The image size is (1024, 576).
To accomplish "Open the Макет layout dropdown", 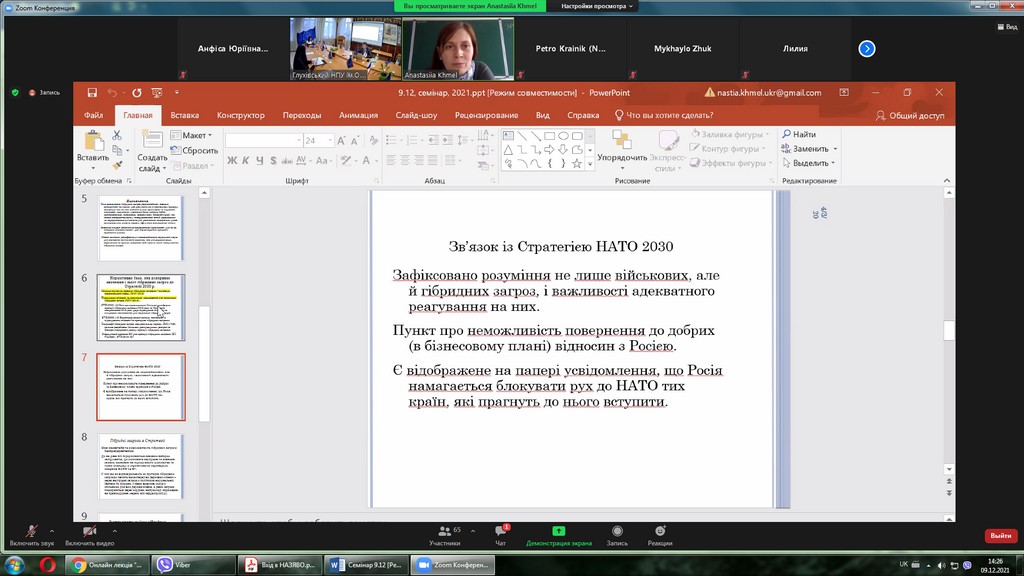I will pos(196,135).
